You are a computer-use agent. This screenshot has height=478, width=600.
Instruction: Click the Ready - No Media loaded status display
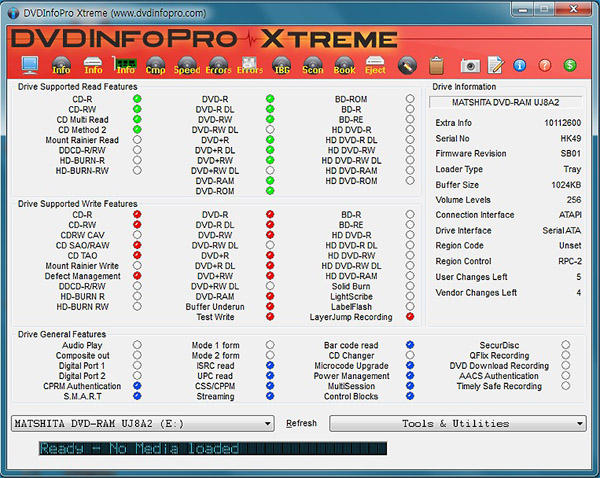click(213, 448)
